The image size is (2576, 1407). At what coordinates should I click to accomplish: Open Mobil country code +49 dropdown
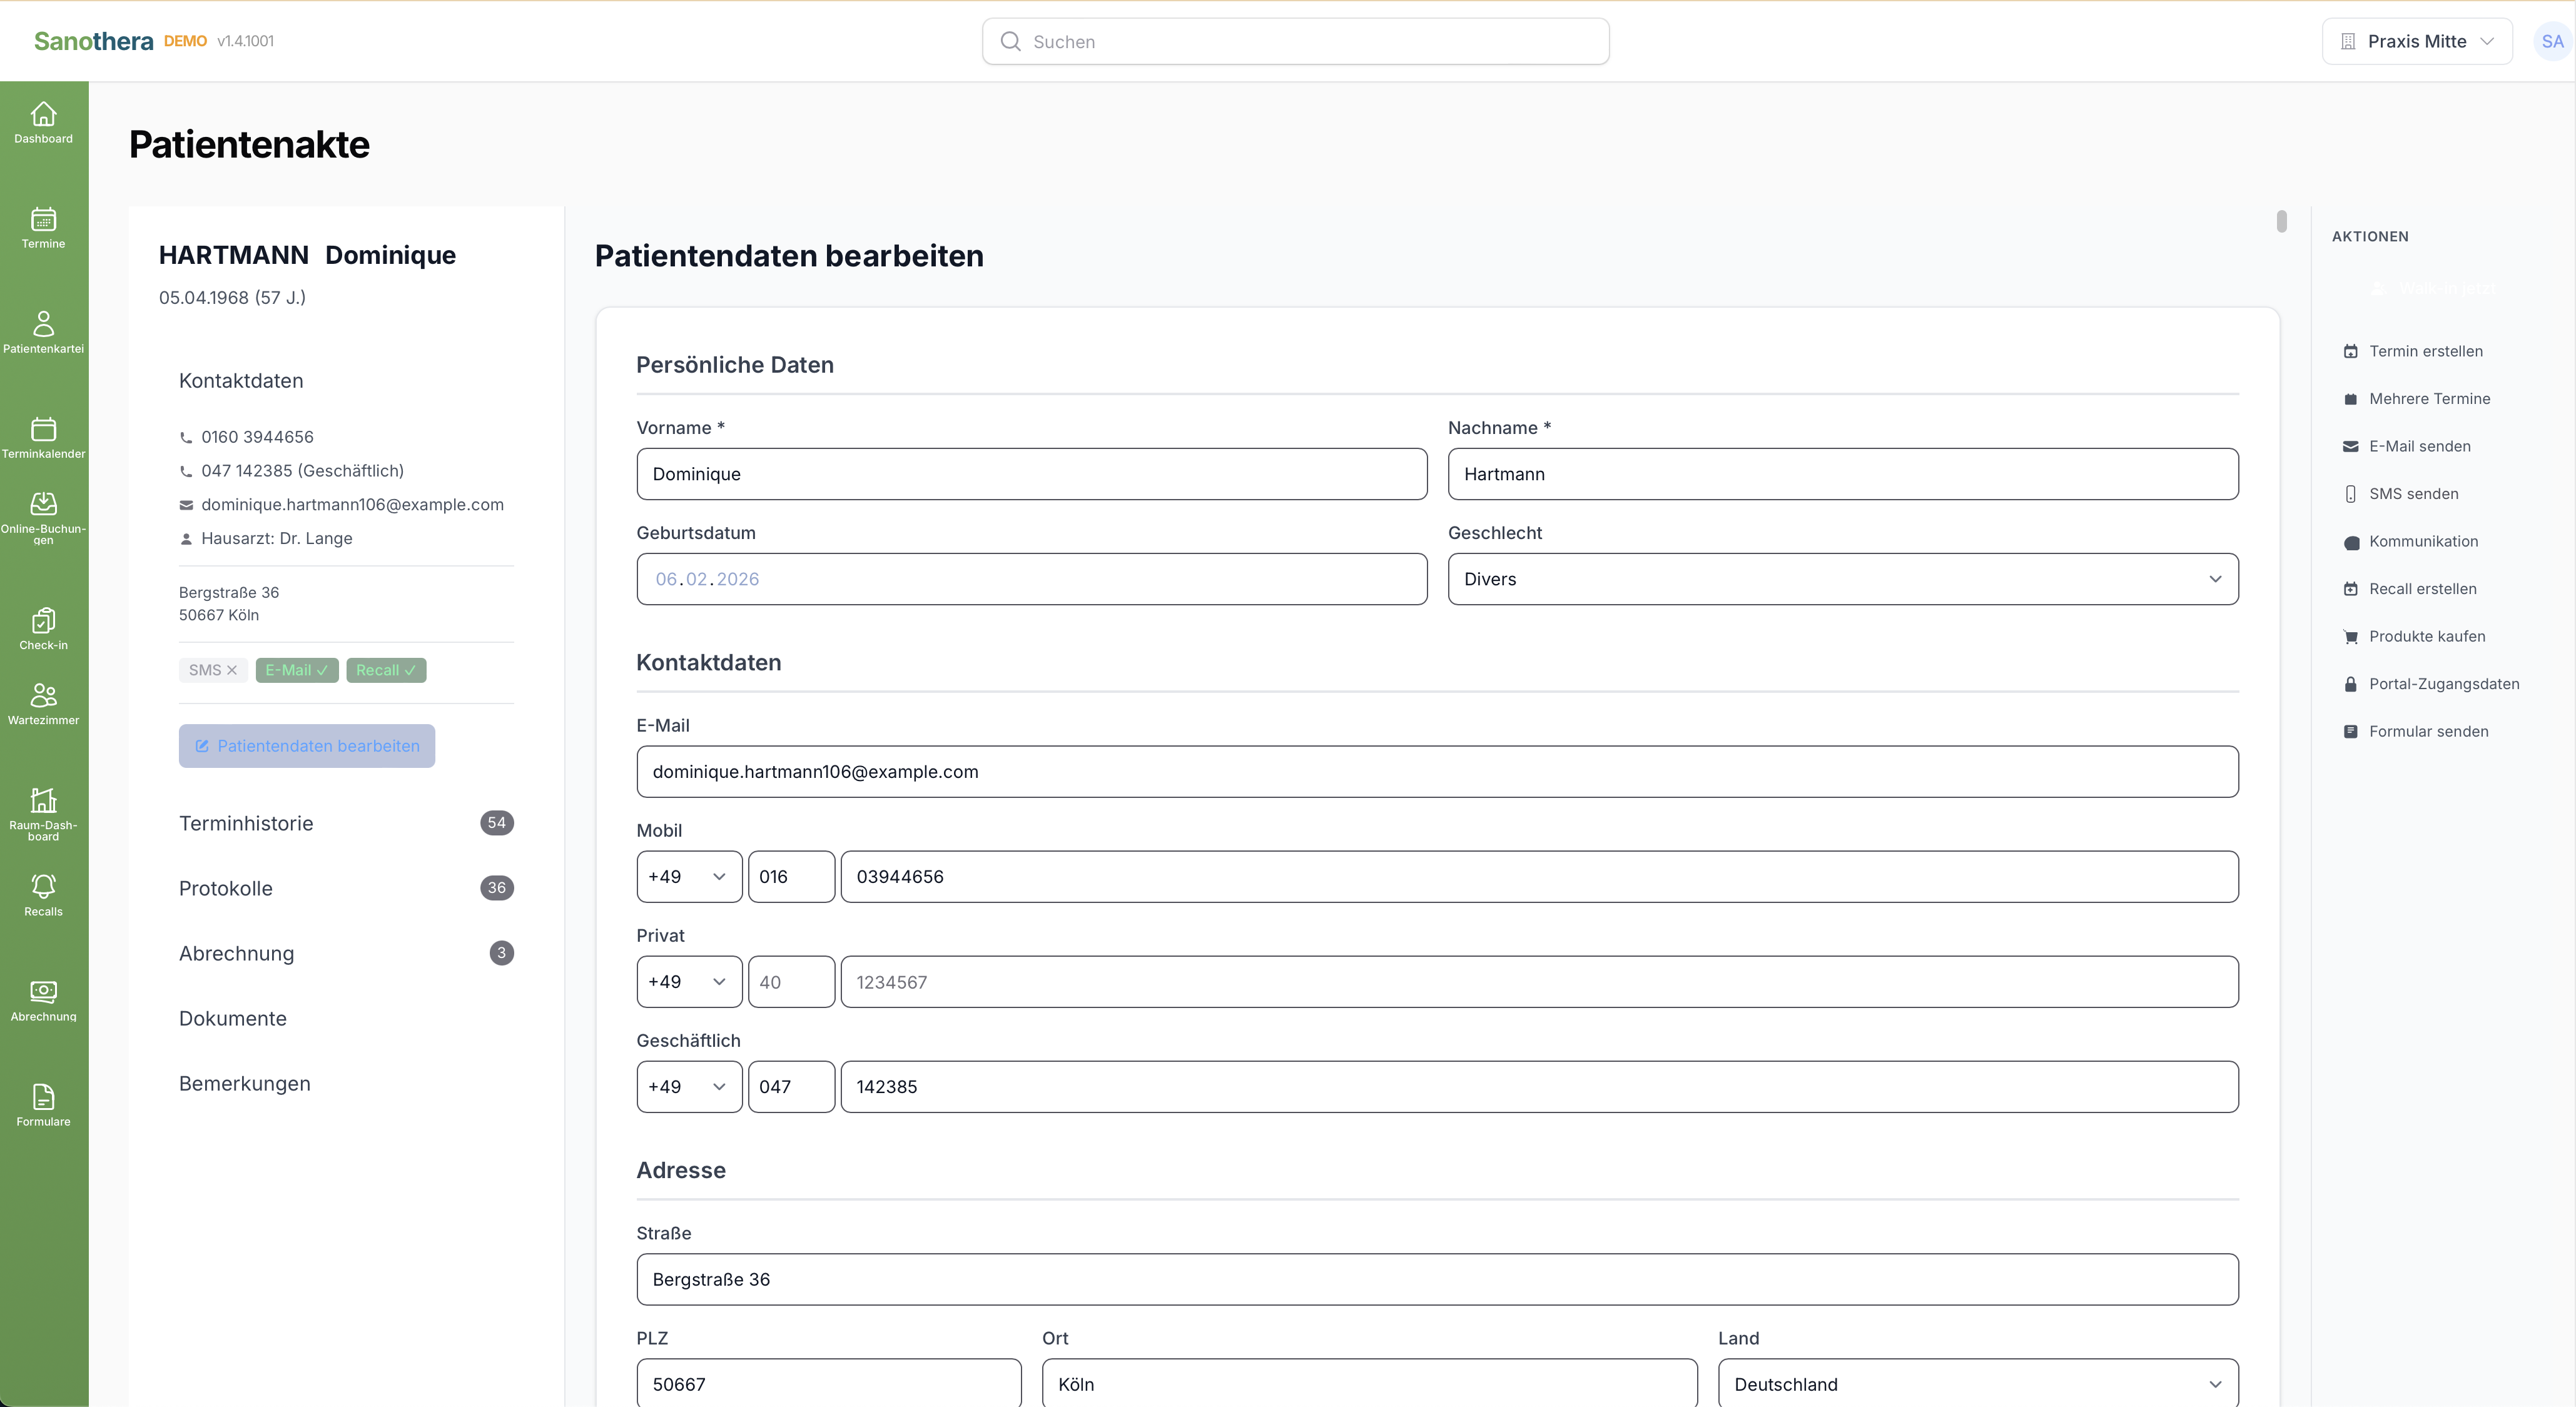tap(689, 877)
